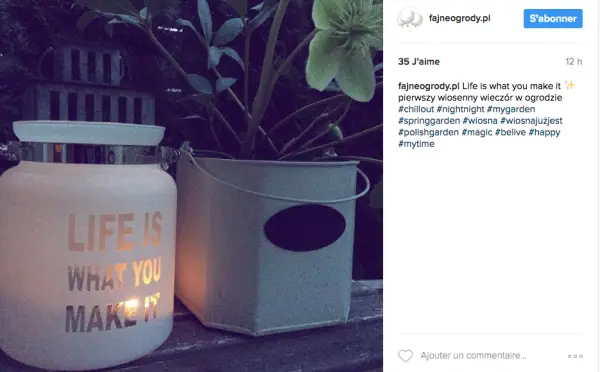Open fajneogrody.pl username in caption
This screenshot has width=600, height=372.
click(x=429, y=86)
